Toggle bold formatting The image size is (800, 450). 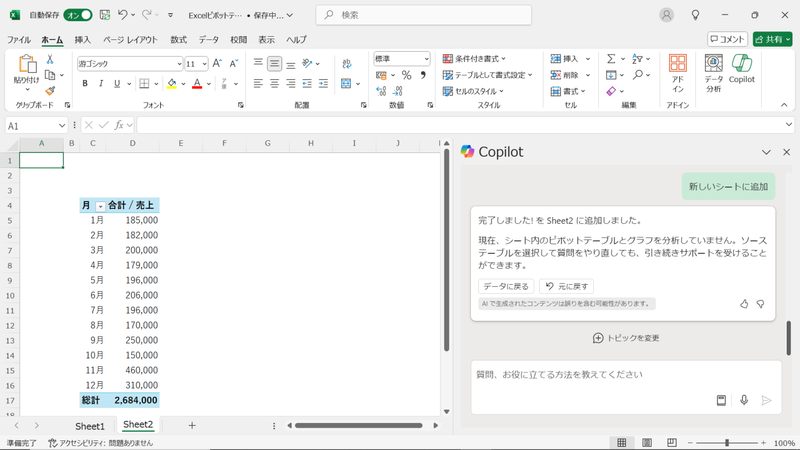[85, 84]
